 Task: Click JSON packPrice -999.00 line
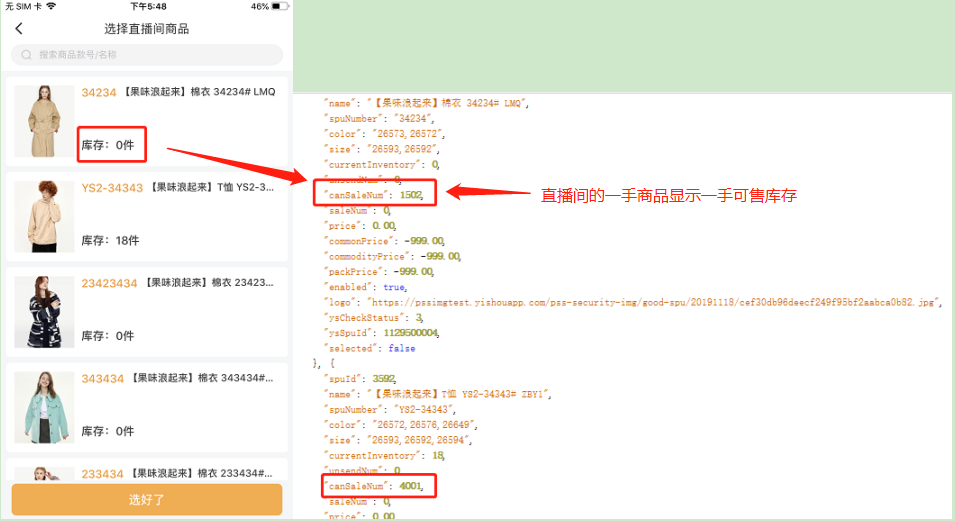coord(379,271)
